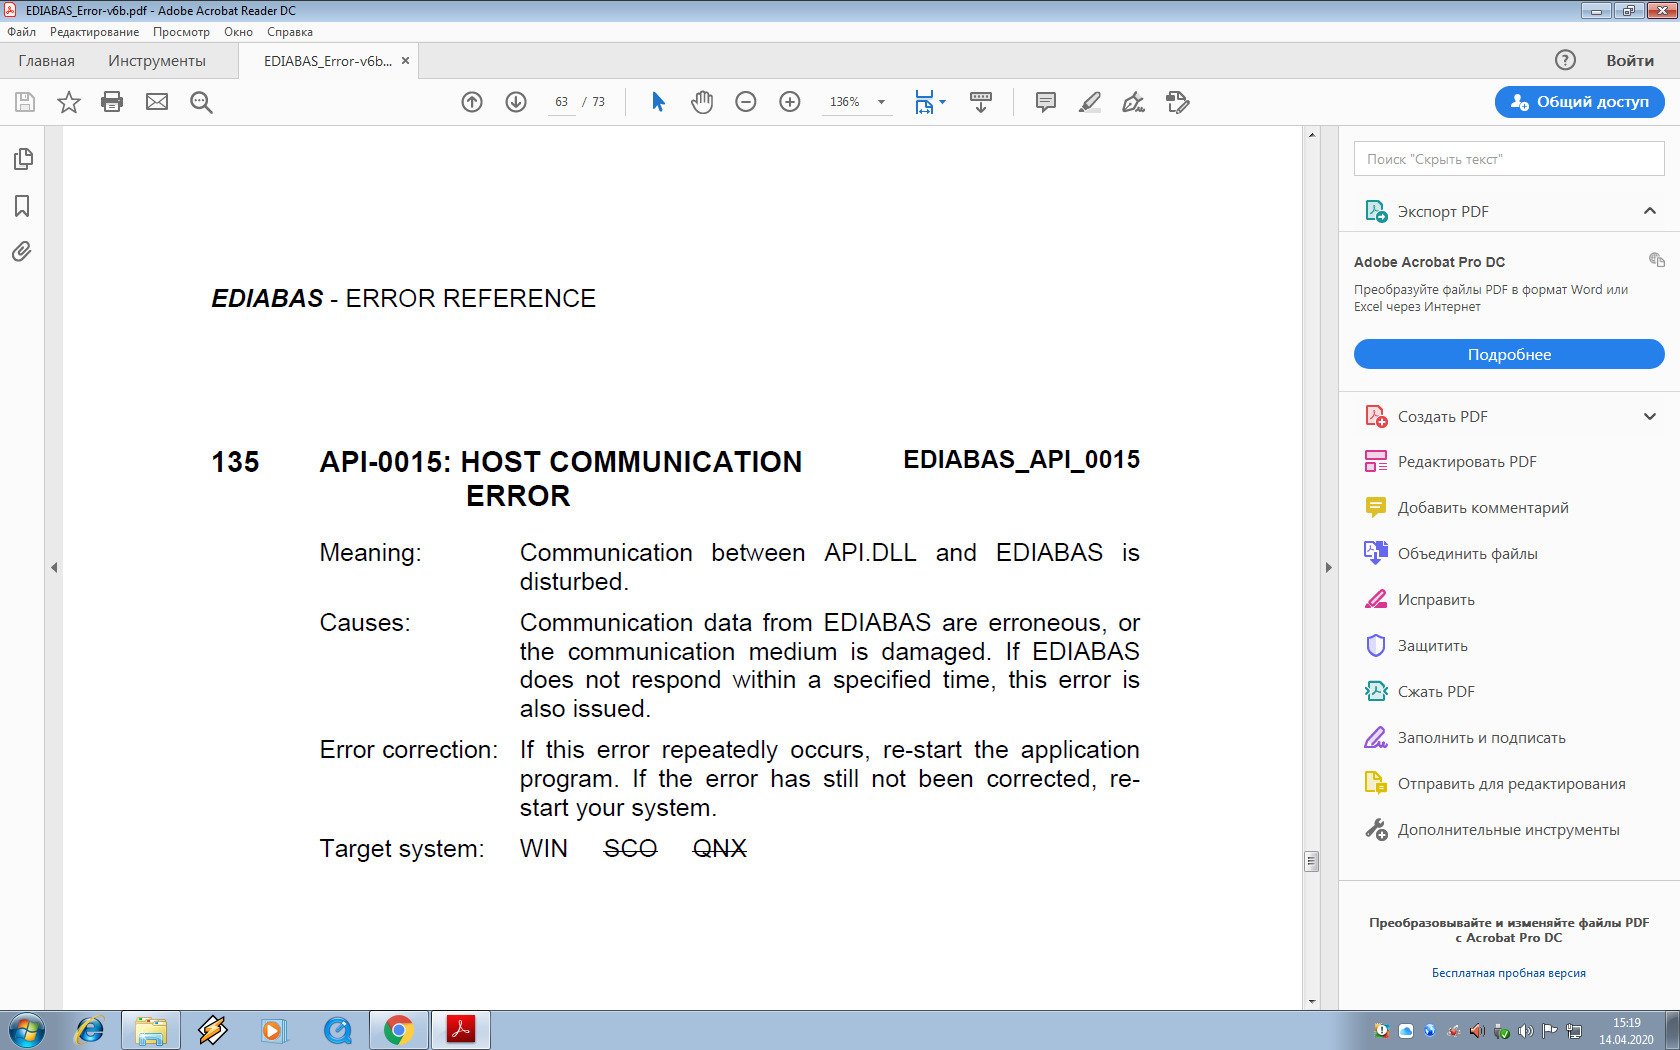Click the Поиск search field in tools pane
1680x1050 pixels.
coord(1508,159)
